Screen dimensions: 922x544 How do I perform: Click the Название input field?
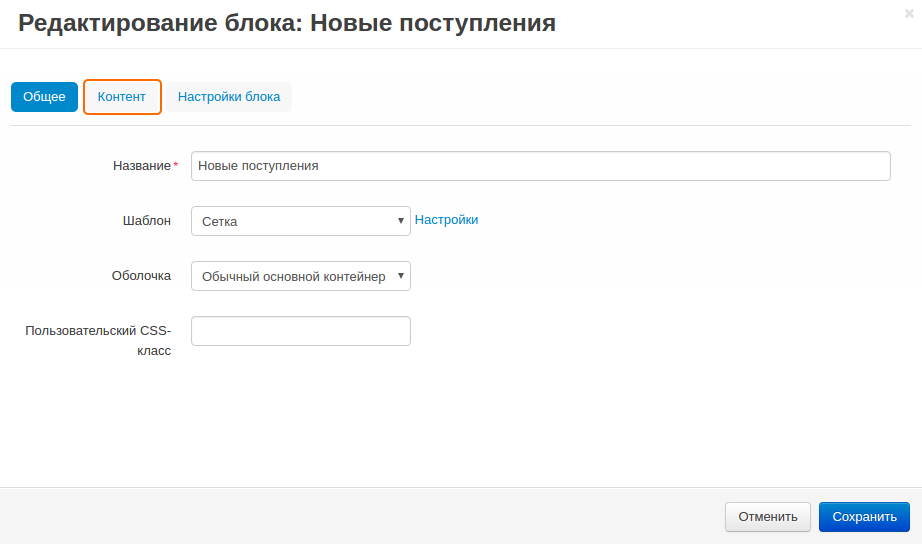point(540,166)
